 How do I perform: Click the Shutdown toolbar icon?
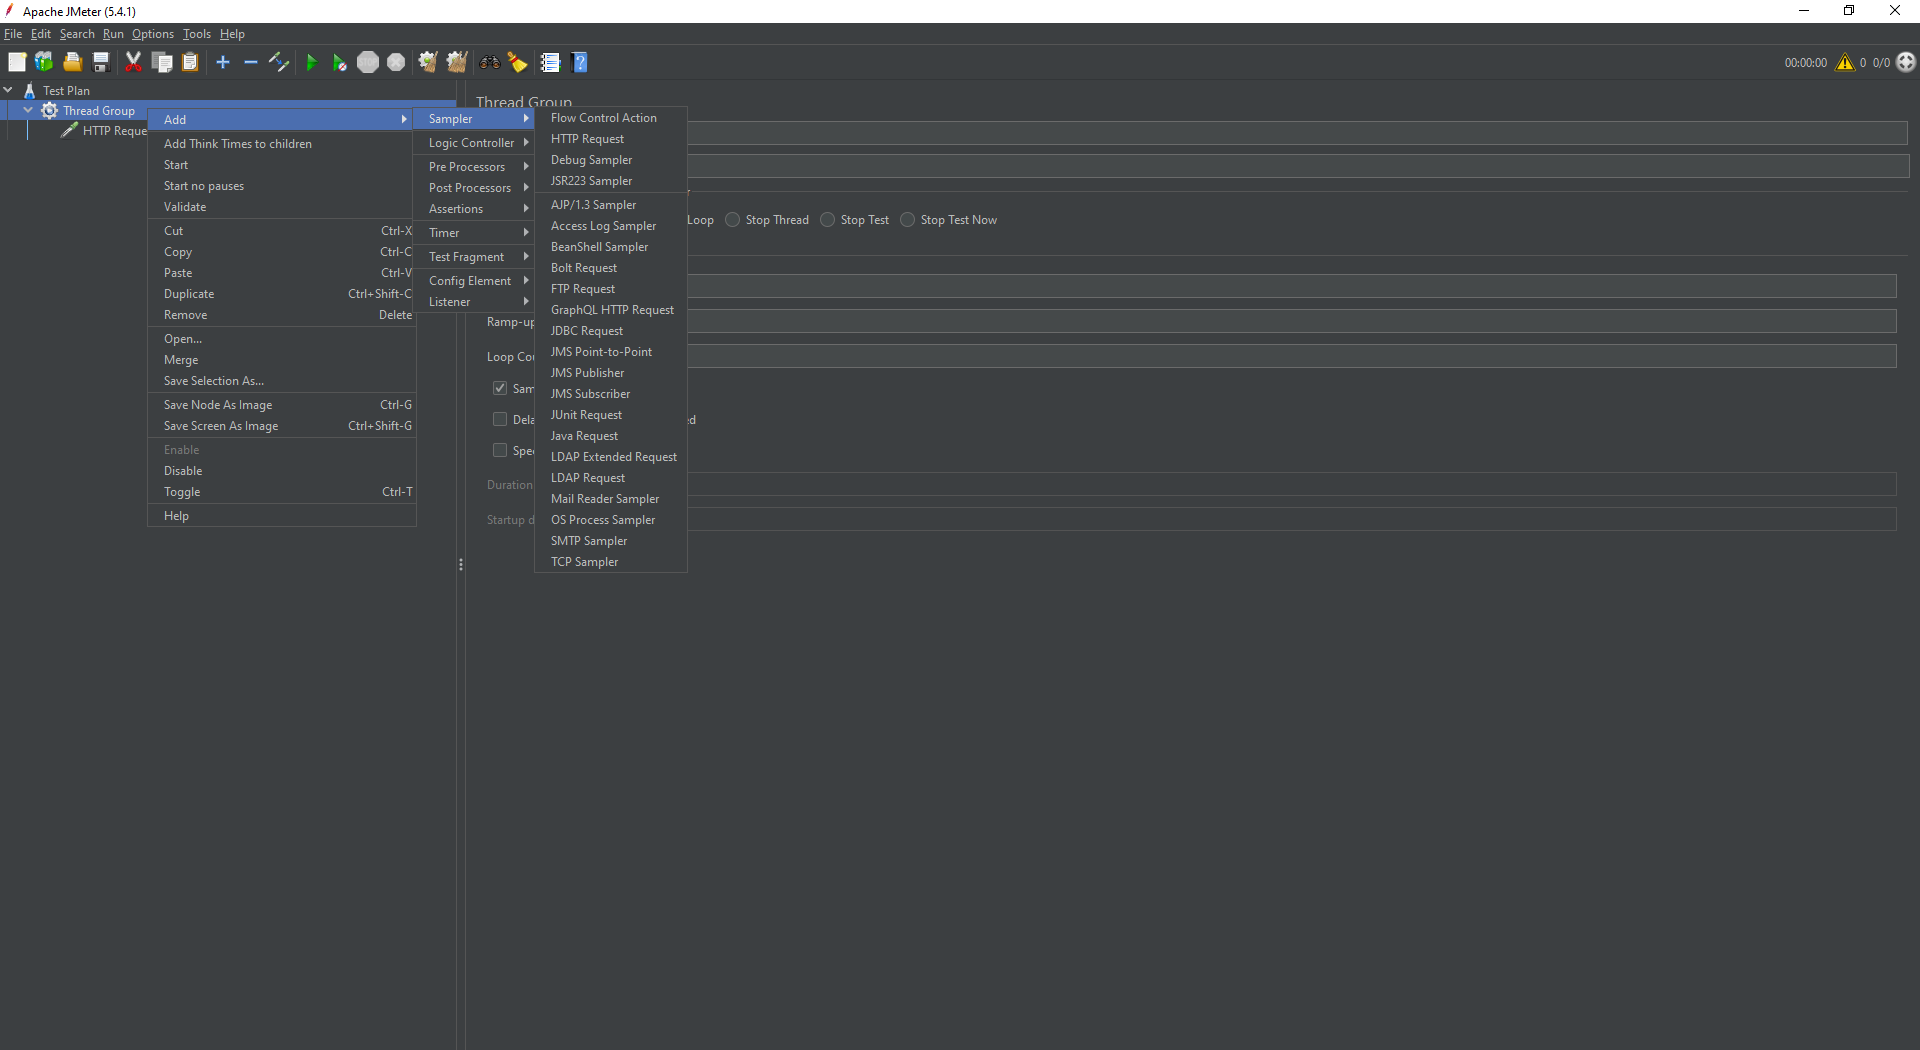pyautogui.click(x=396, y=62)
